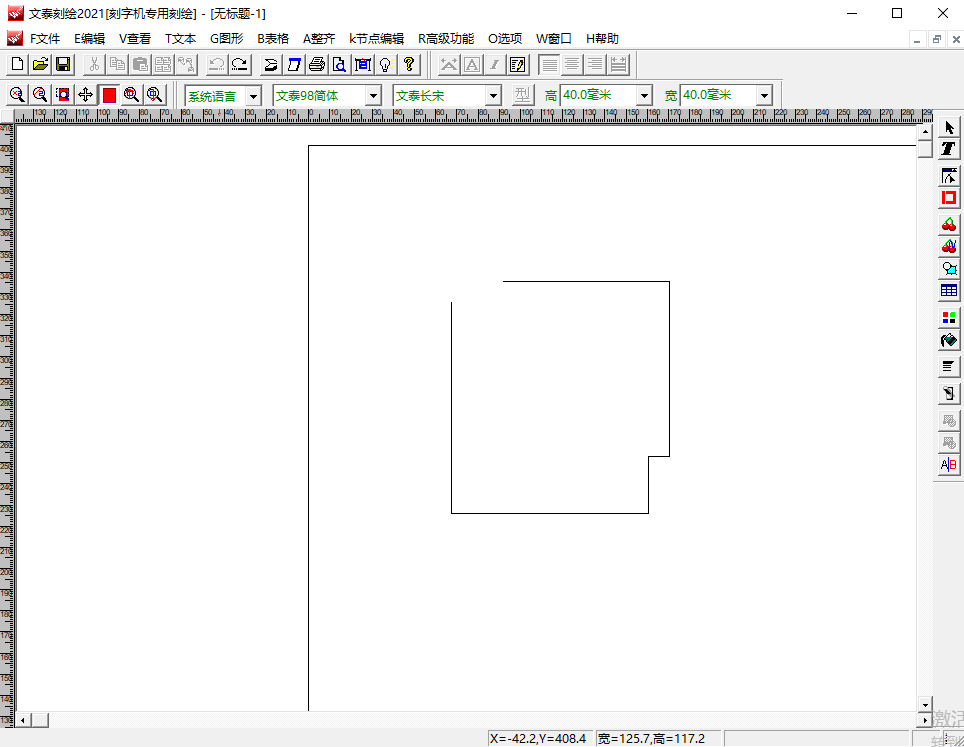Open print preview with the magnifier page icon
The height and width of the screenshot is (747, 964).
(x=339, y=64)
